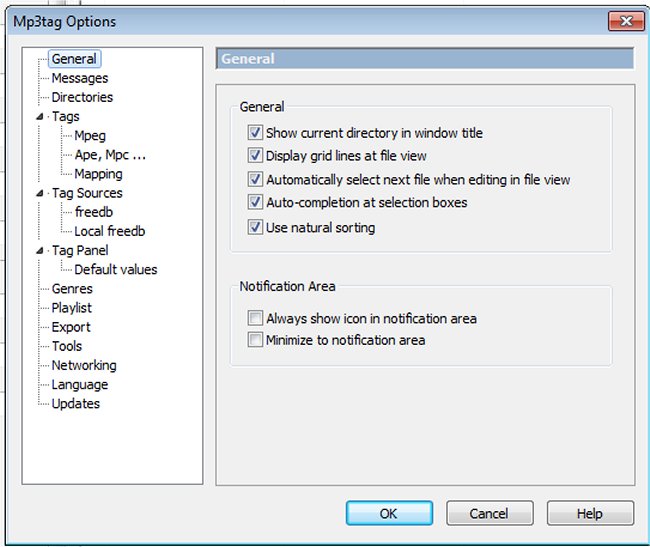The image size is (650, 547).
Task: Toggle Display grid lines at file view
Action: coord(257,156)
